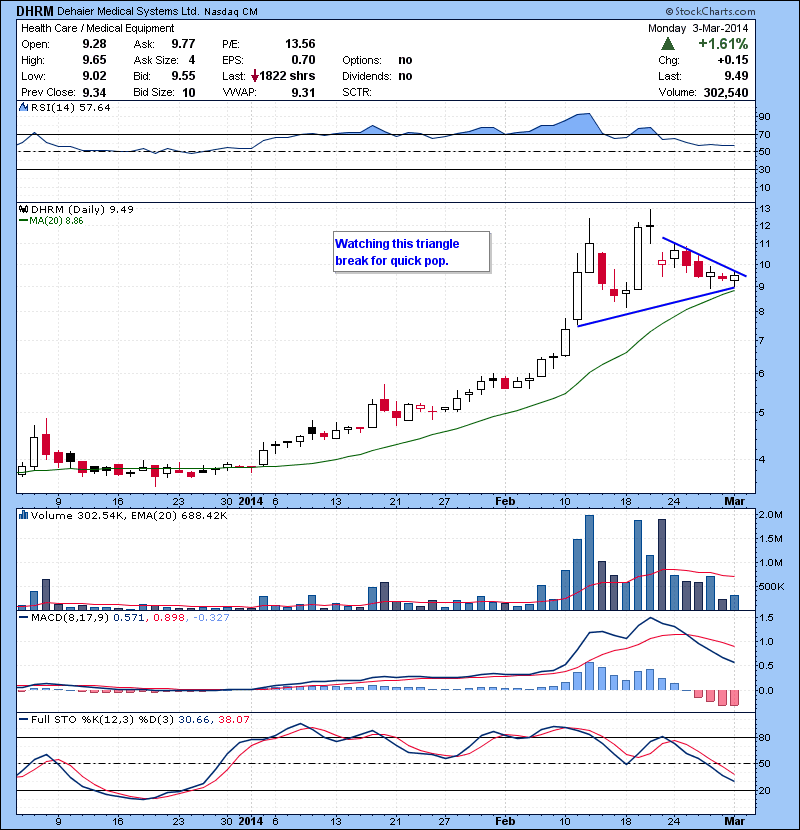This screenshot has width=800, height=830.
Task: Click the Volume 302.54K, EMA(20) legend
Action: (129, 515)
